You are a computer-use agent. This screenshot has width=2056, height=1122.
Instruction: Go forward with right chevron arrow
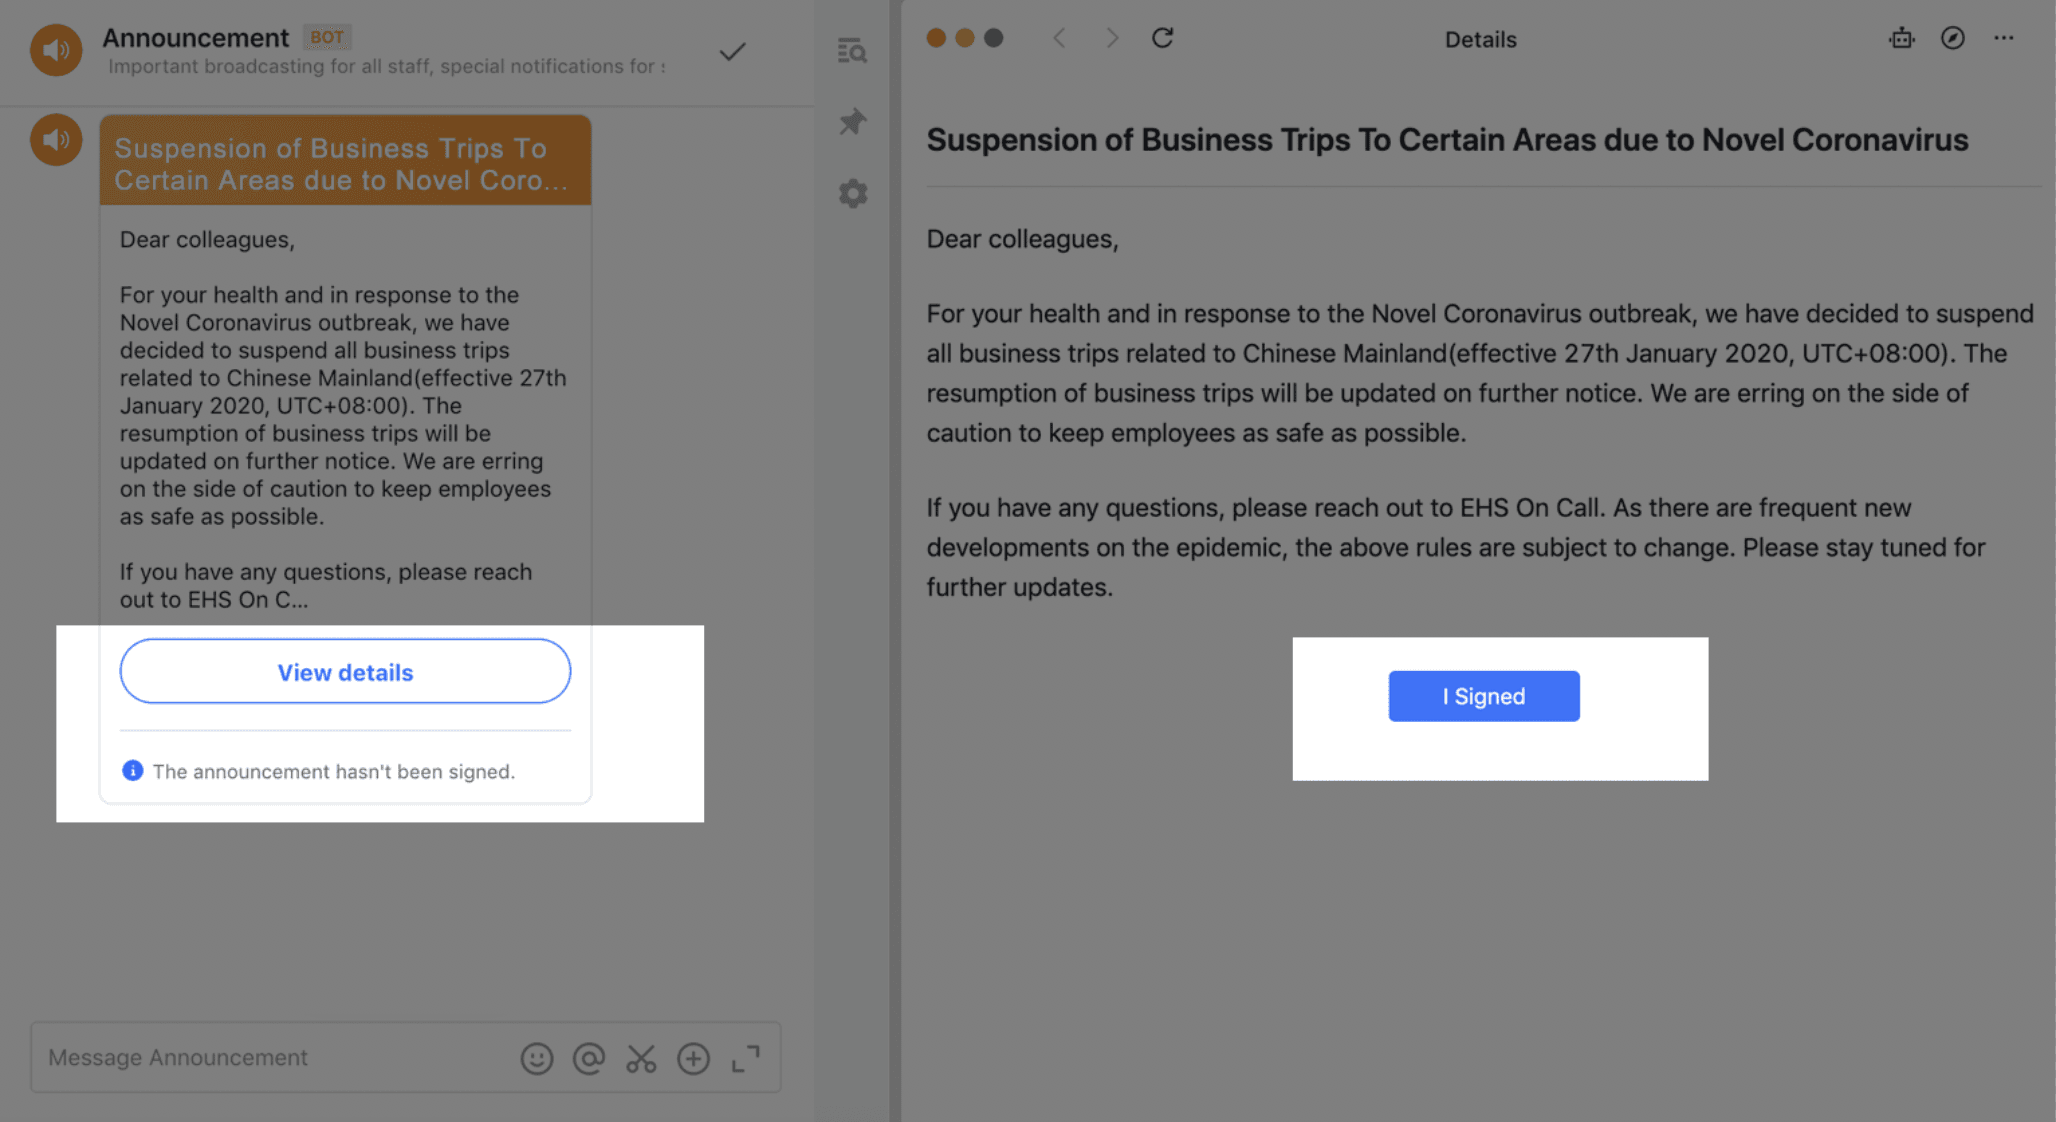1112,38
